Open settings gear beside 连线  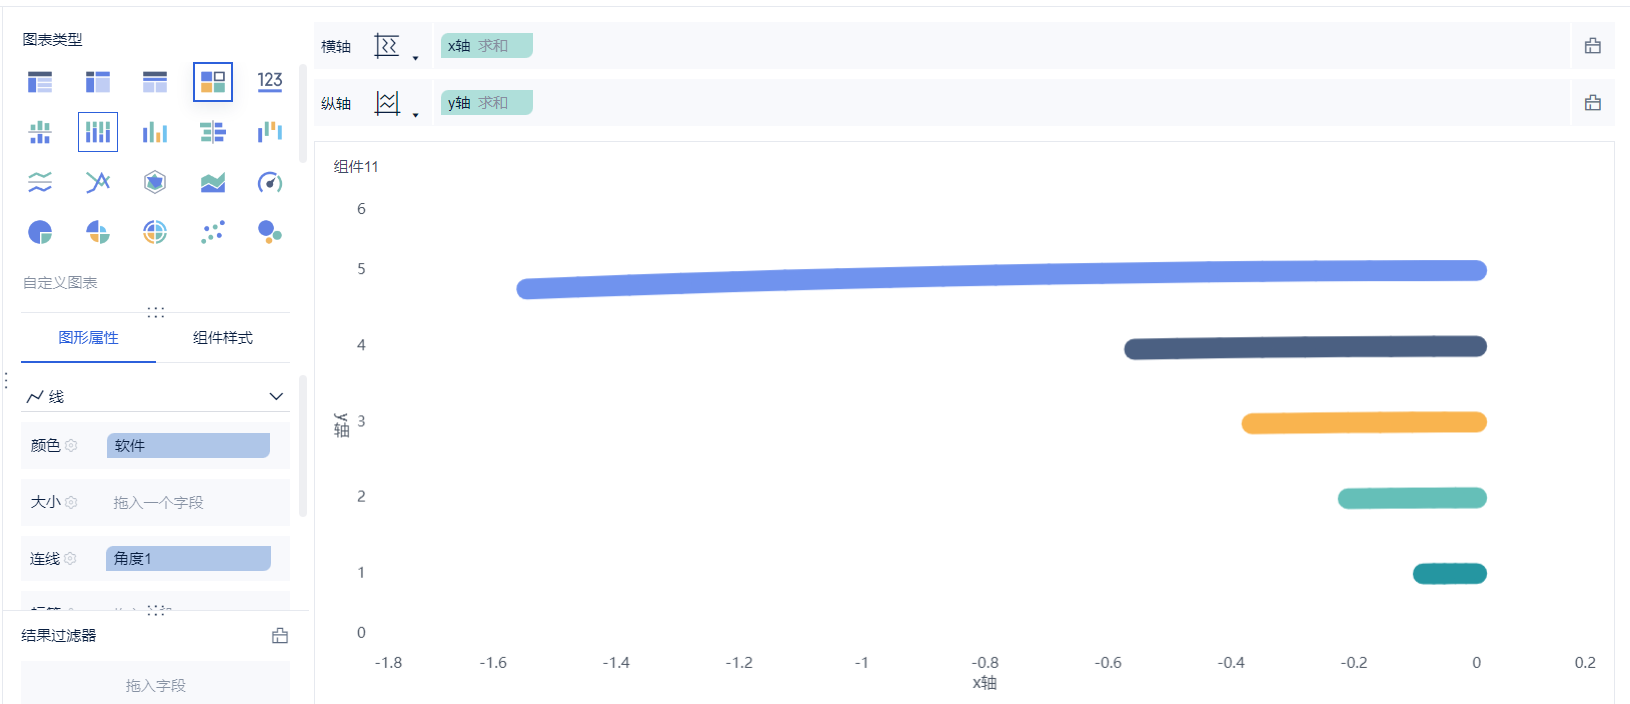coord(70,558)
